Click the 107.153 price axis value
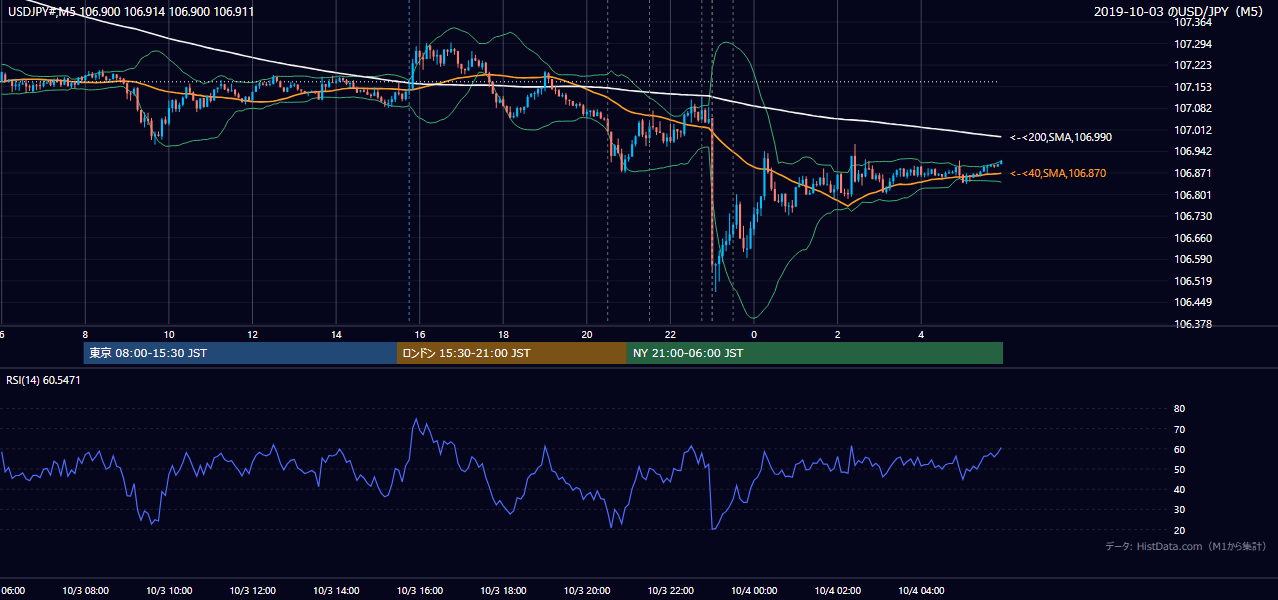Viewport: 1278px width, 600px height. pos(1194,87)
